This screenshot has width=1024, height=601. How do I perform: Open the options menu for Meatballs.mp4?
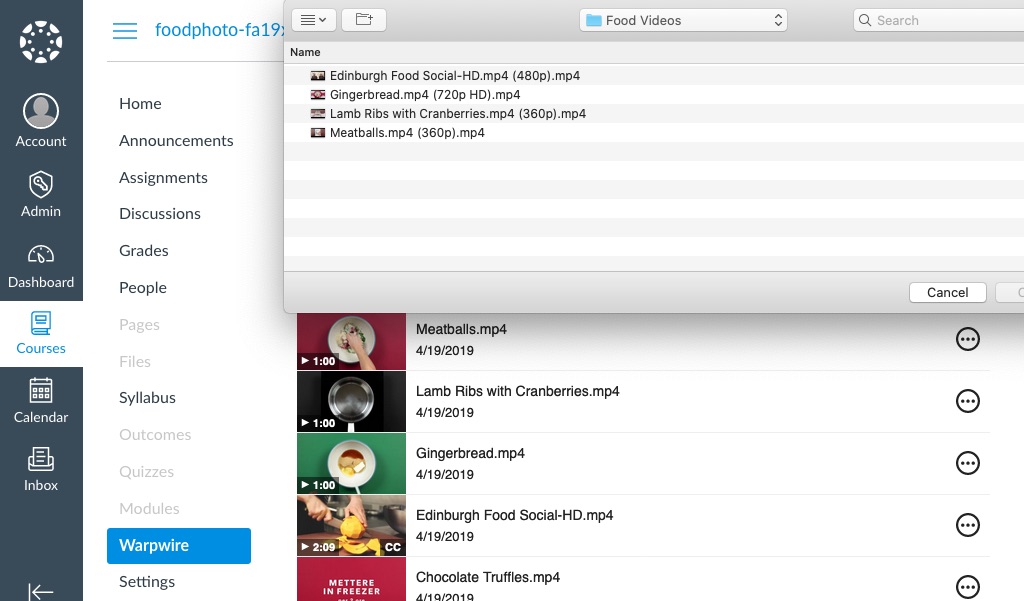tap(968, 339)
